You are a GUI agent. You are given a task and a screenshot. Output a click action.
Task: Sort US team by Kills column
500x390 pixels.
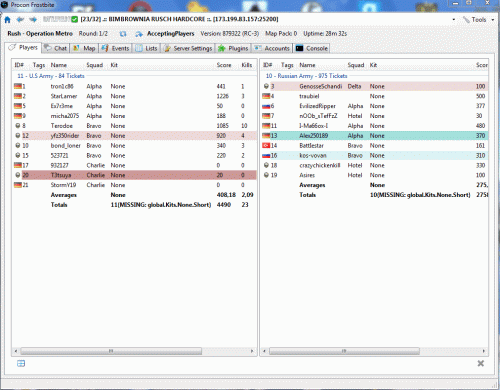pyautogui.click(x=247, y=65)
